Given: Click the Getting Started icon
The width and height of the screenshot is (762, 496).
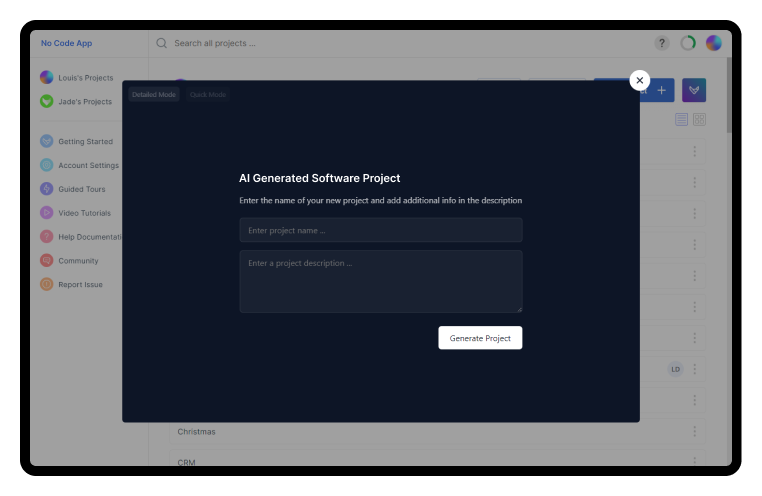Looking at the screenshot, I should 47,142.
